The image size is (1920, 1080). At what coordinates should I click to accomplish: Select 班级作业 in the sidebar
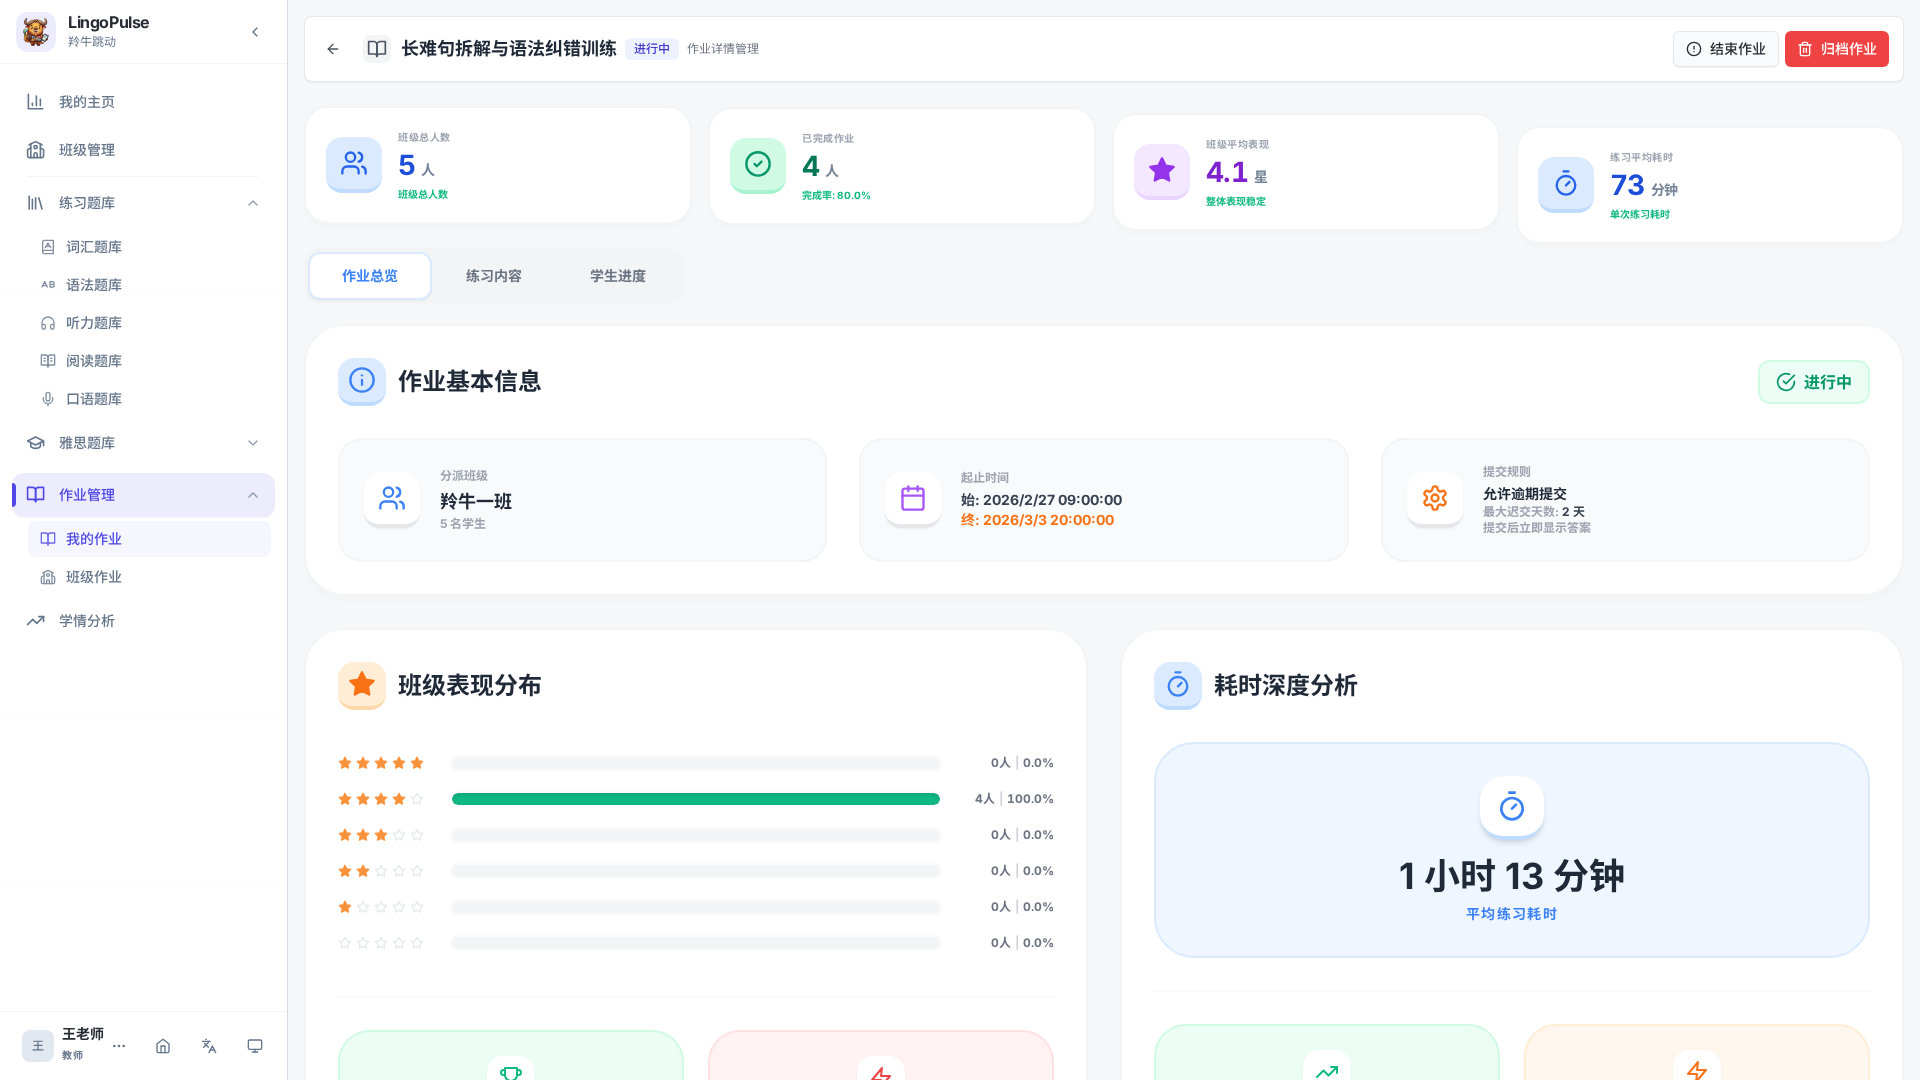(x=149, y=577)
